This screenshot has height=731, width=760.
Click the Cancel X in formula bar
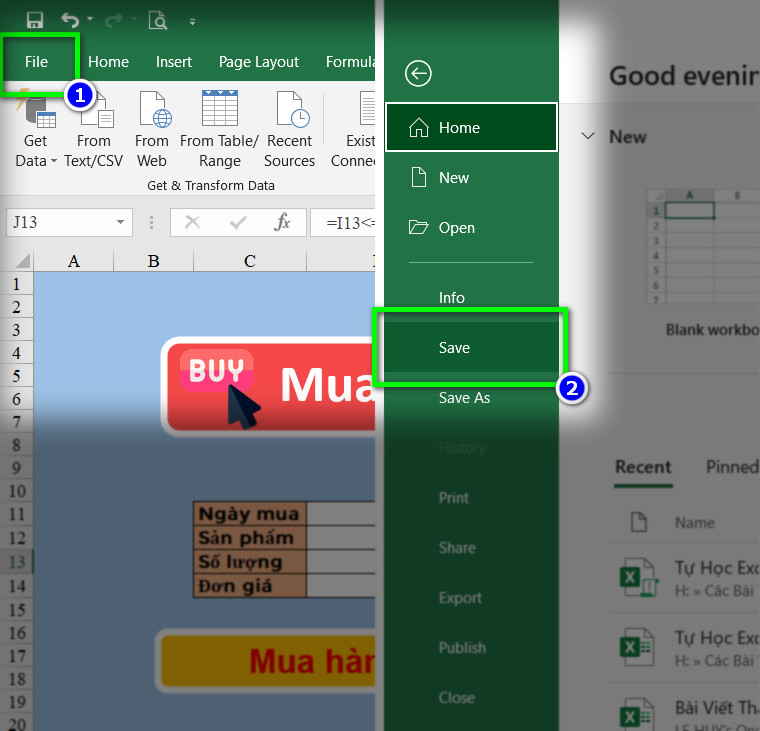(x=192, y=222)
